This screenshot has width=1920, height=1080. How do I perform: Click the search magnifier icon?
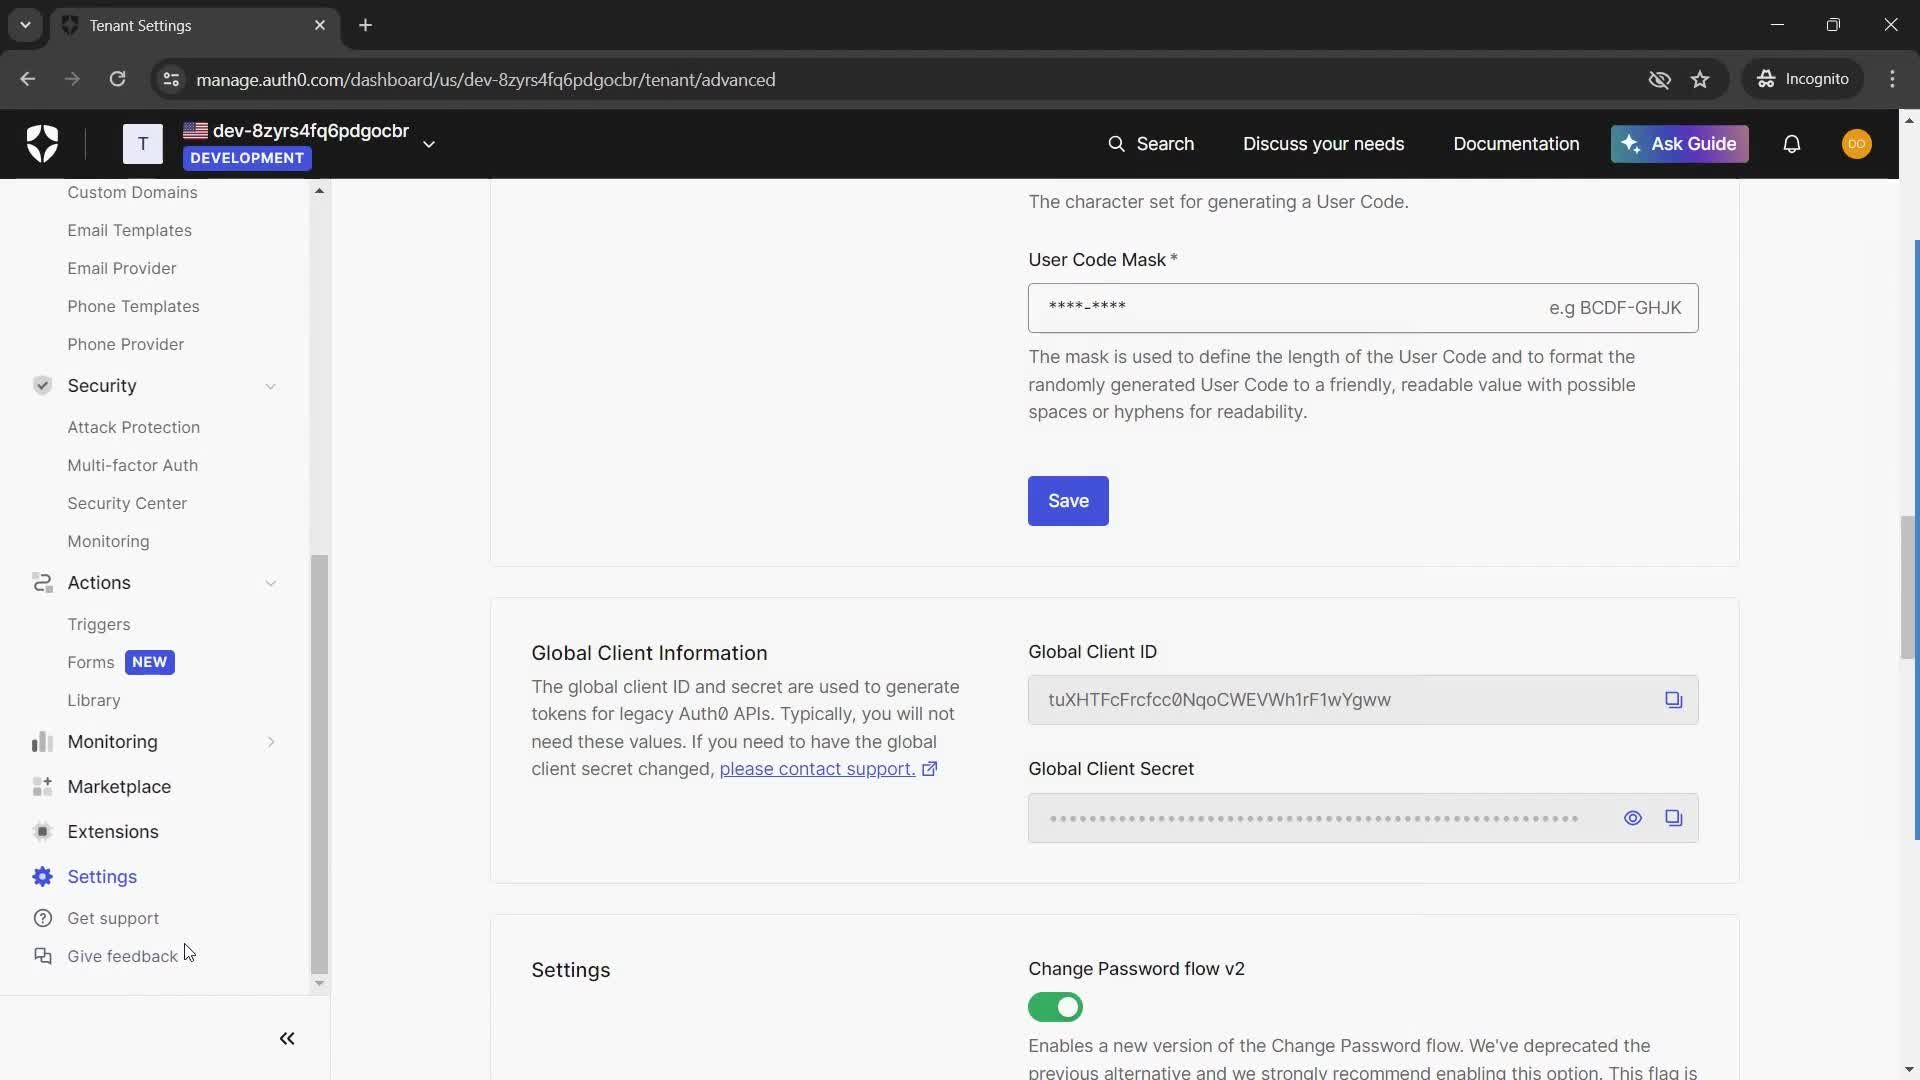coord(1116,144)
